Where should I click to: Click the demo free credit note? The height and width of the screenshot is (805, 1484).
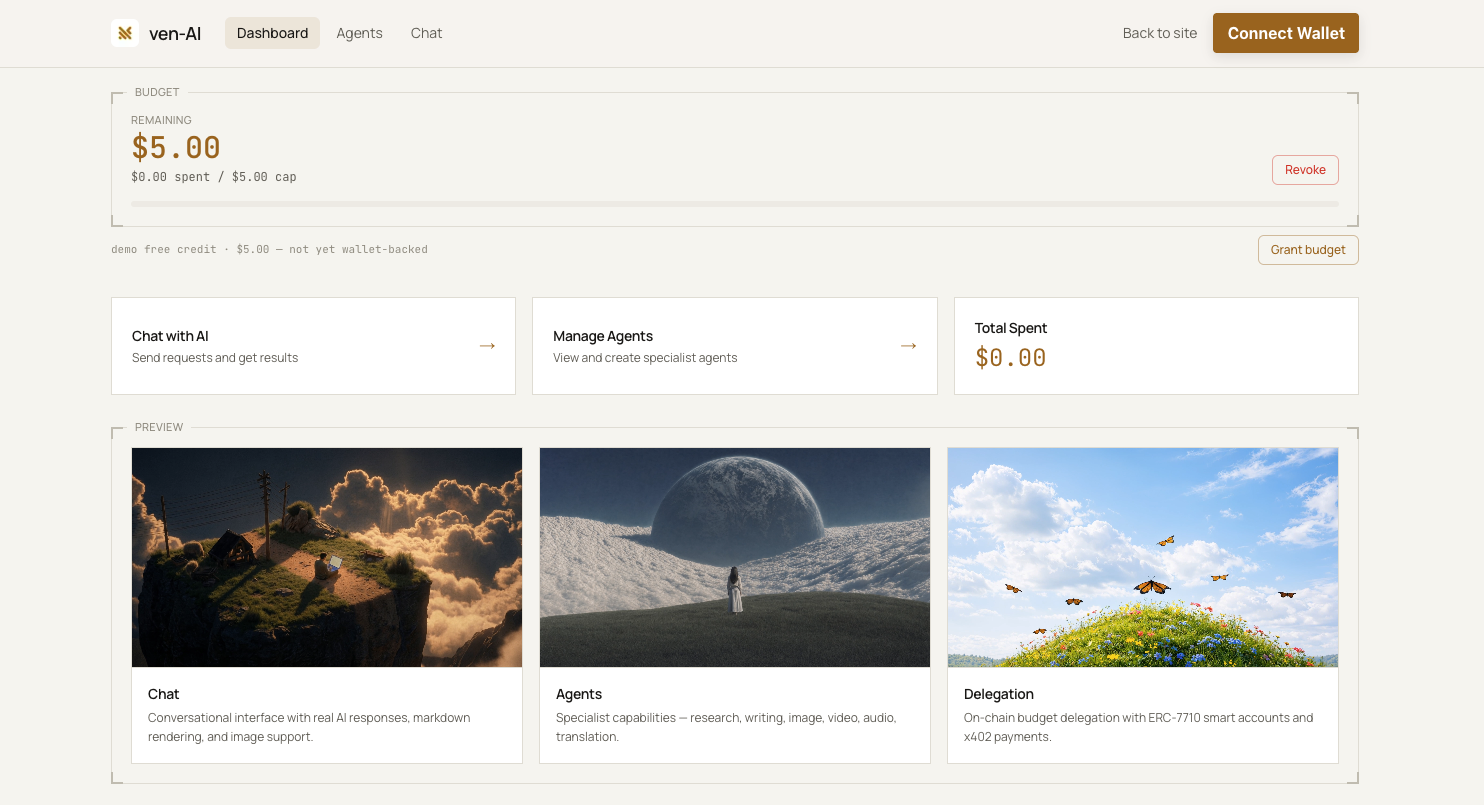click(x=269, y=249)
